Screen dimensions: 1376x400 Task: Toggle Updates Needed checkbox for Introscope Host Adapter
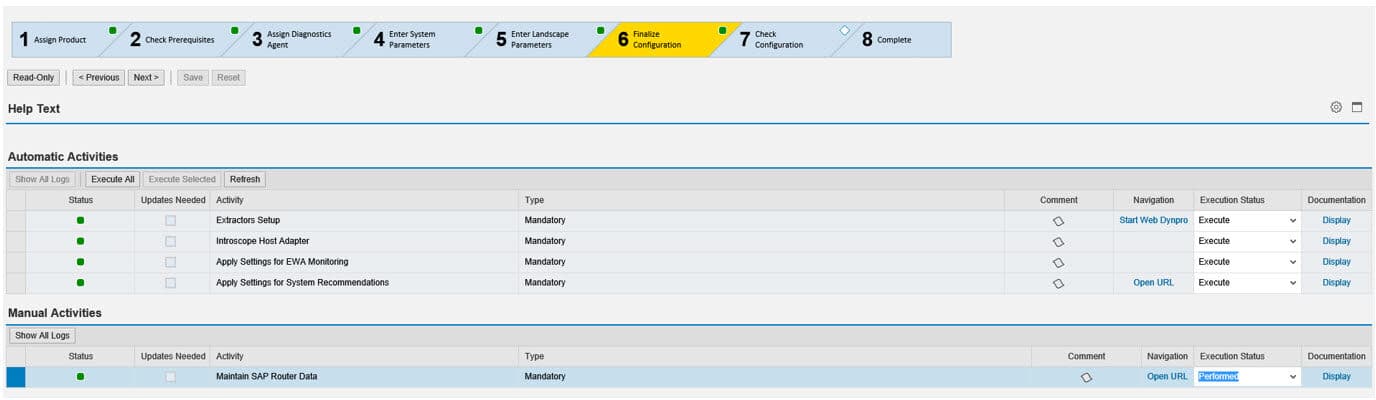click(170, 241)
